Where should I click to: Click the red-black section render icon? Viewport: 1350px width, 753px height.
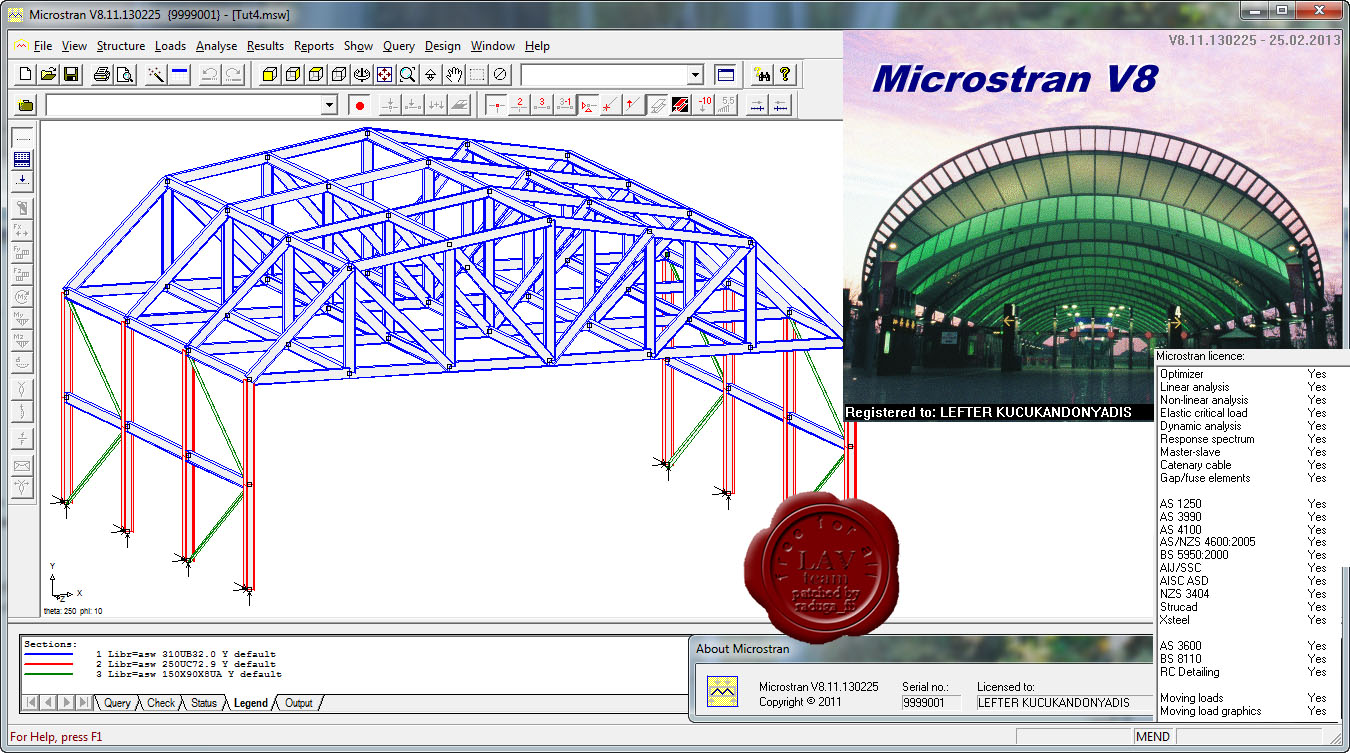click(681, 105)
